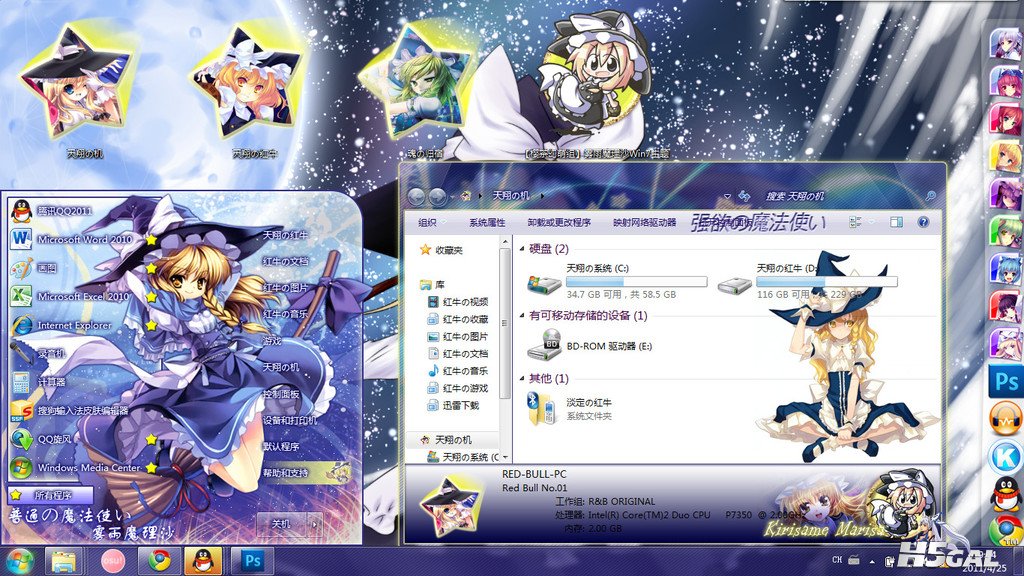Open the osu! taskbar icon
1024x576 pixels.
click(x=112, y=561)
